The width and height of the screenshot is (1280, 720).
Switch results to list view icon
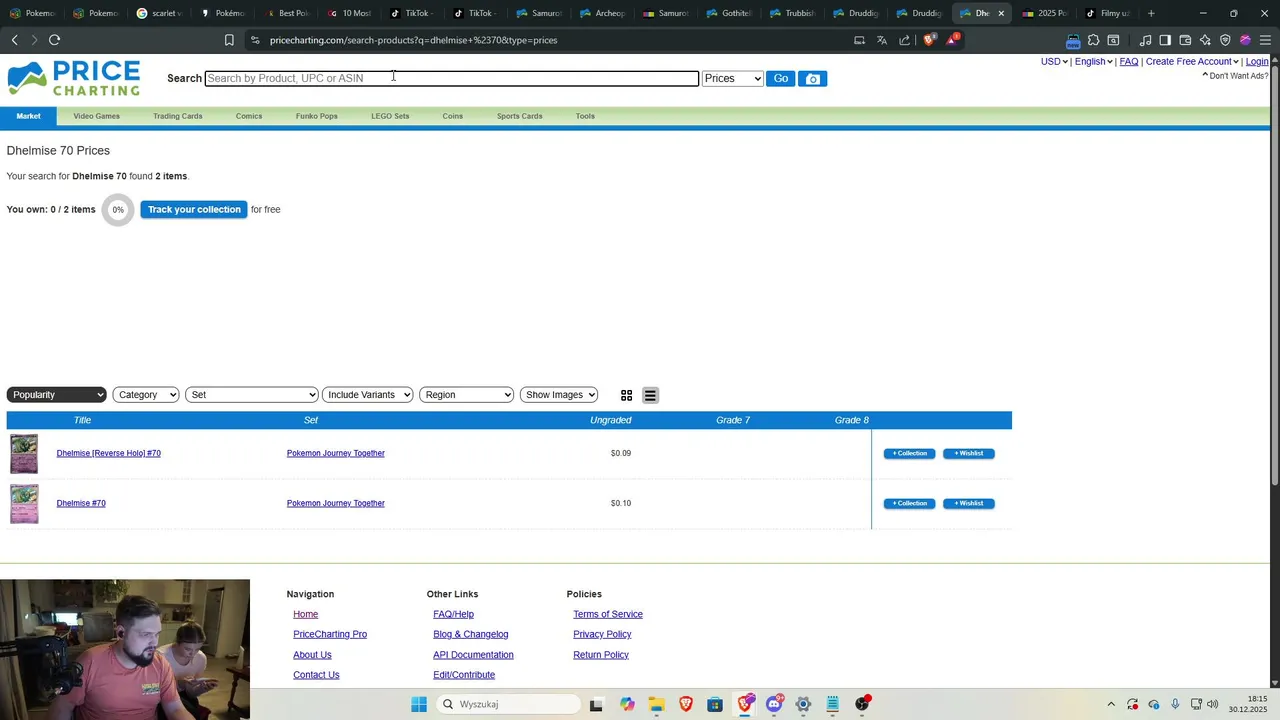coord(650,395)
